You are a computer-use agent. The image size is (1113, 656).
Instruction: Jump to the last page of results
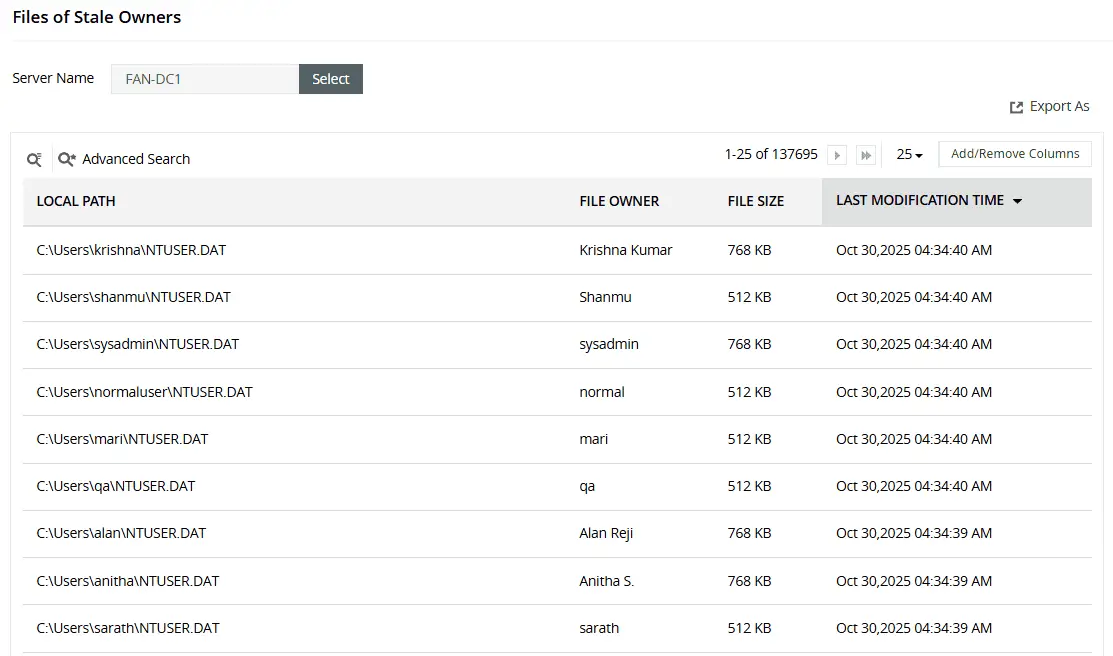point(865,154)
